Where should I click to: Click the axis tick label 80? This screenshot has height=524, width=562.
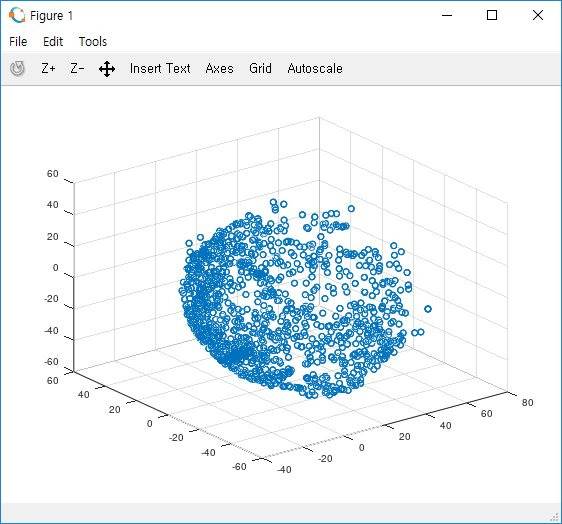click(x=527, y=402)
